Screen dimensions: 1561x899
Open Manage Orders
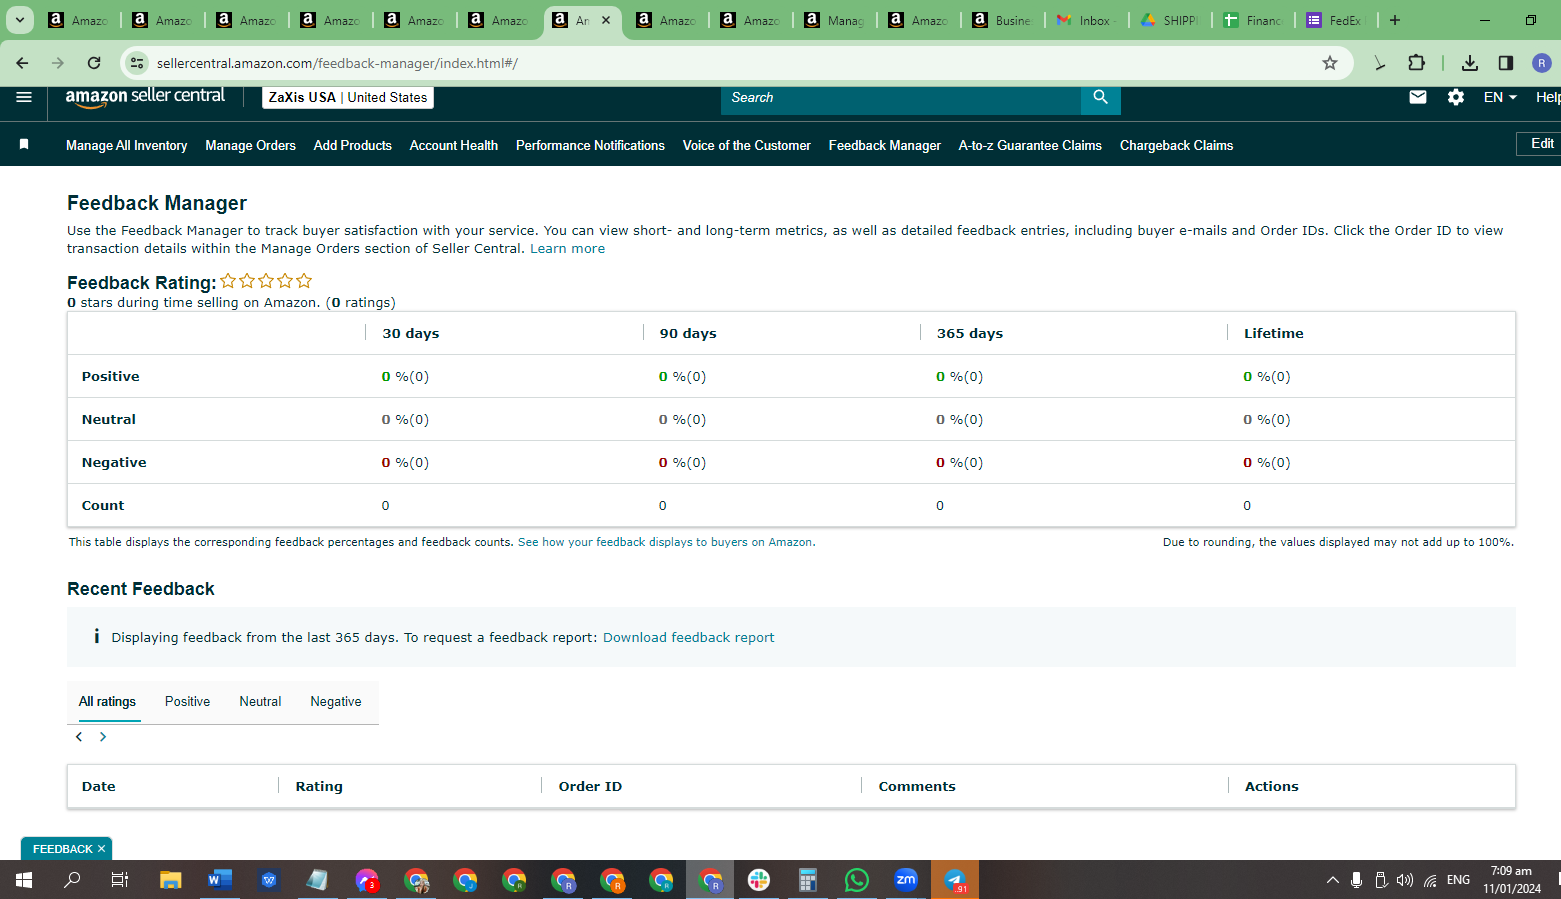click(x=250, y=145)
